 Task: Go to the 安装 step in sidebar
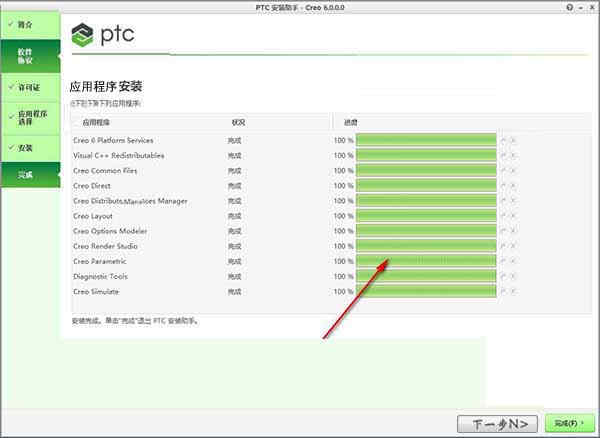tap(30, 148)
